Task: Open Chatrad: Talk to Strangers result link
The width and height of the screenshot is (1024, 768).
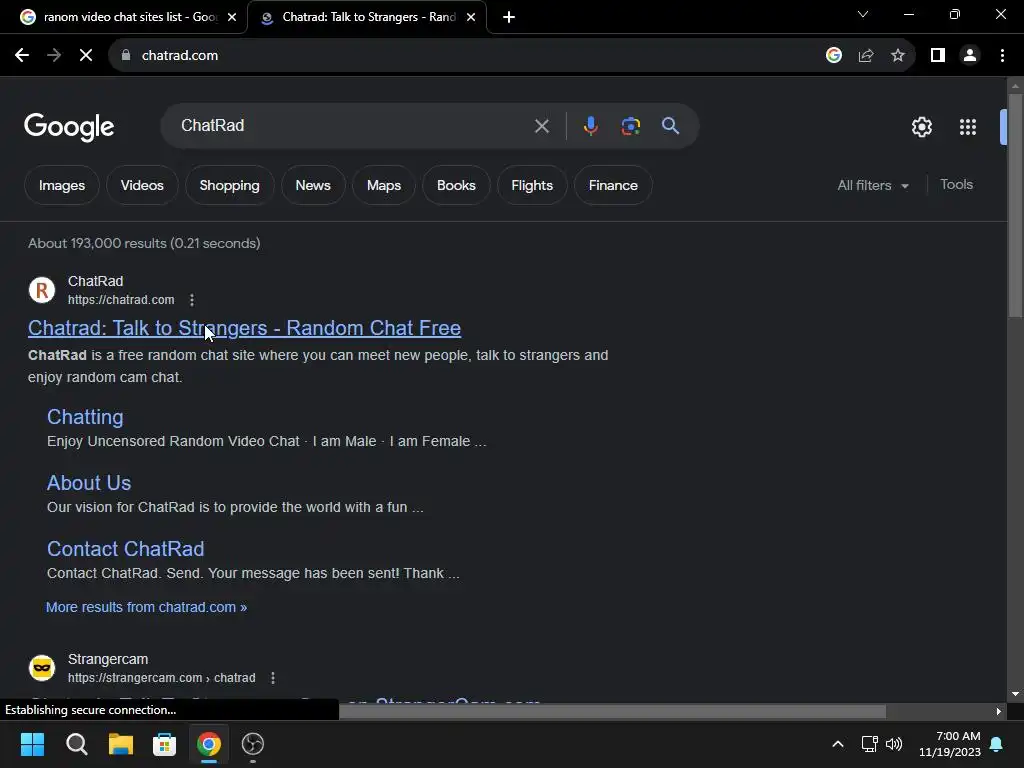Action: click(x=244, y=328)
